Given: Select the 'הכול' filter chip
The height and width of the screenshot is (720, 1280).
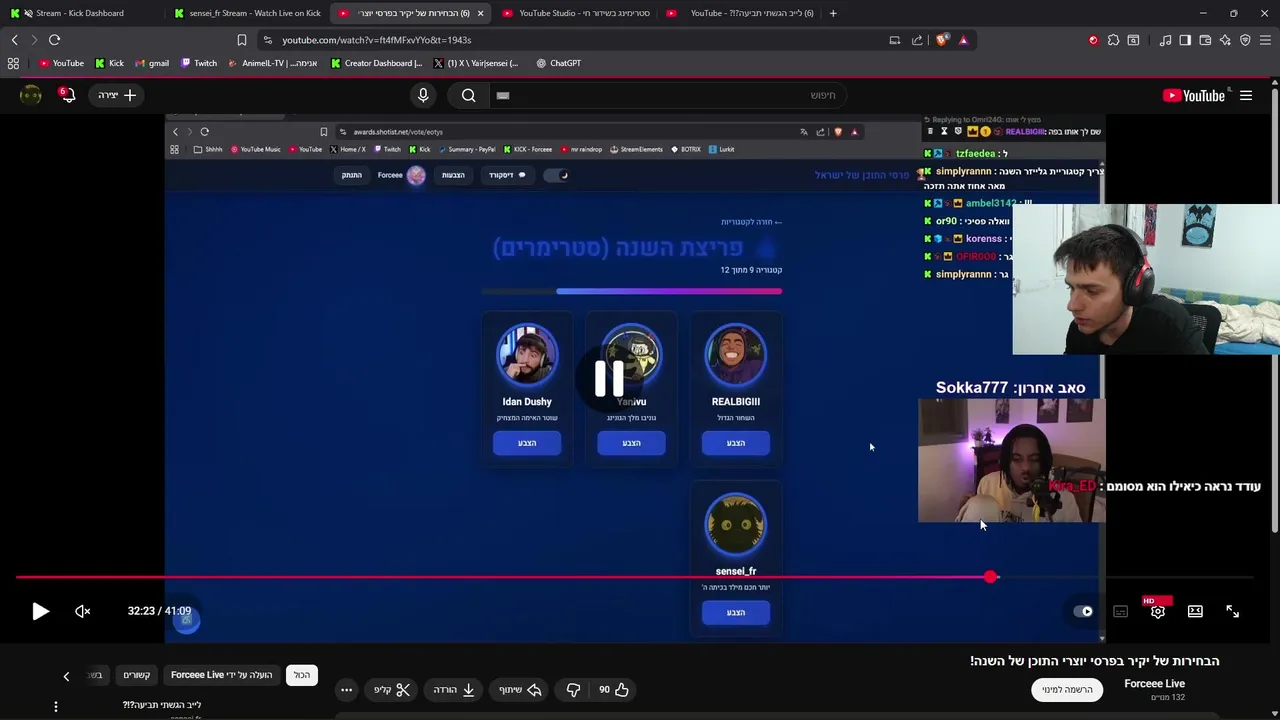Looking at the screenshot, I should 302,675.
